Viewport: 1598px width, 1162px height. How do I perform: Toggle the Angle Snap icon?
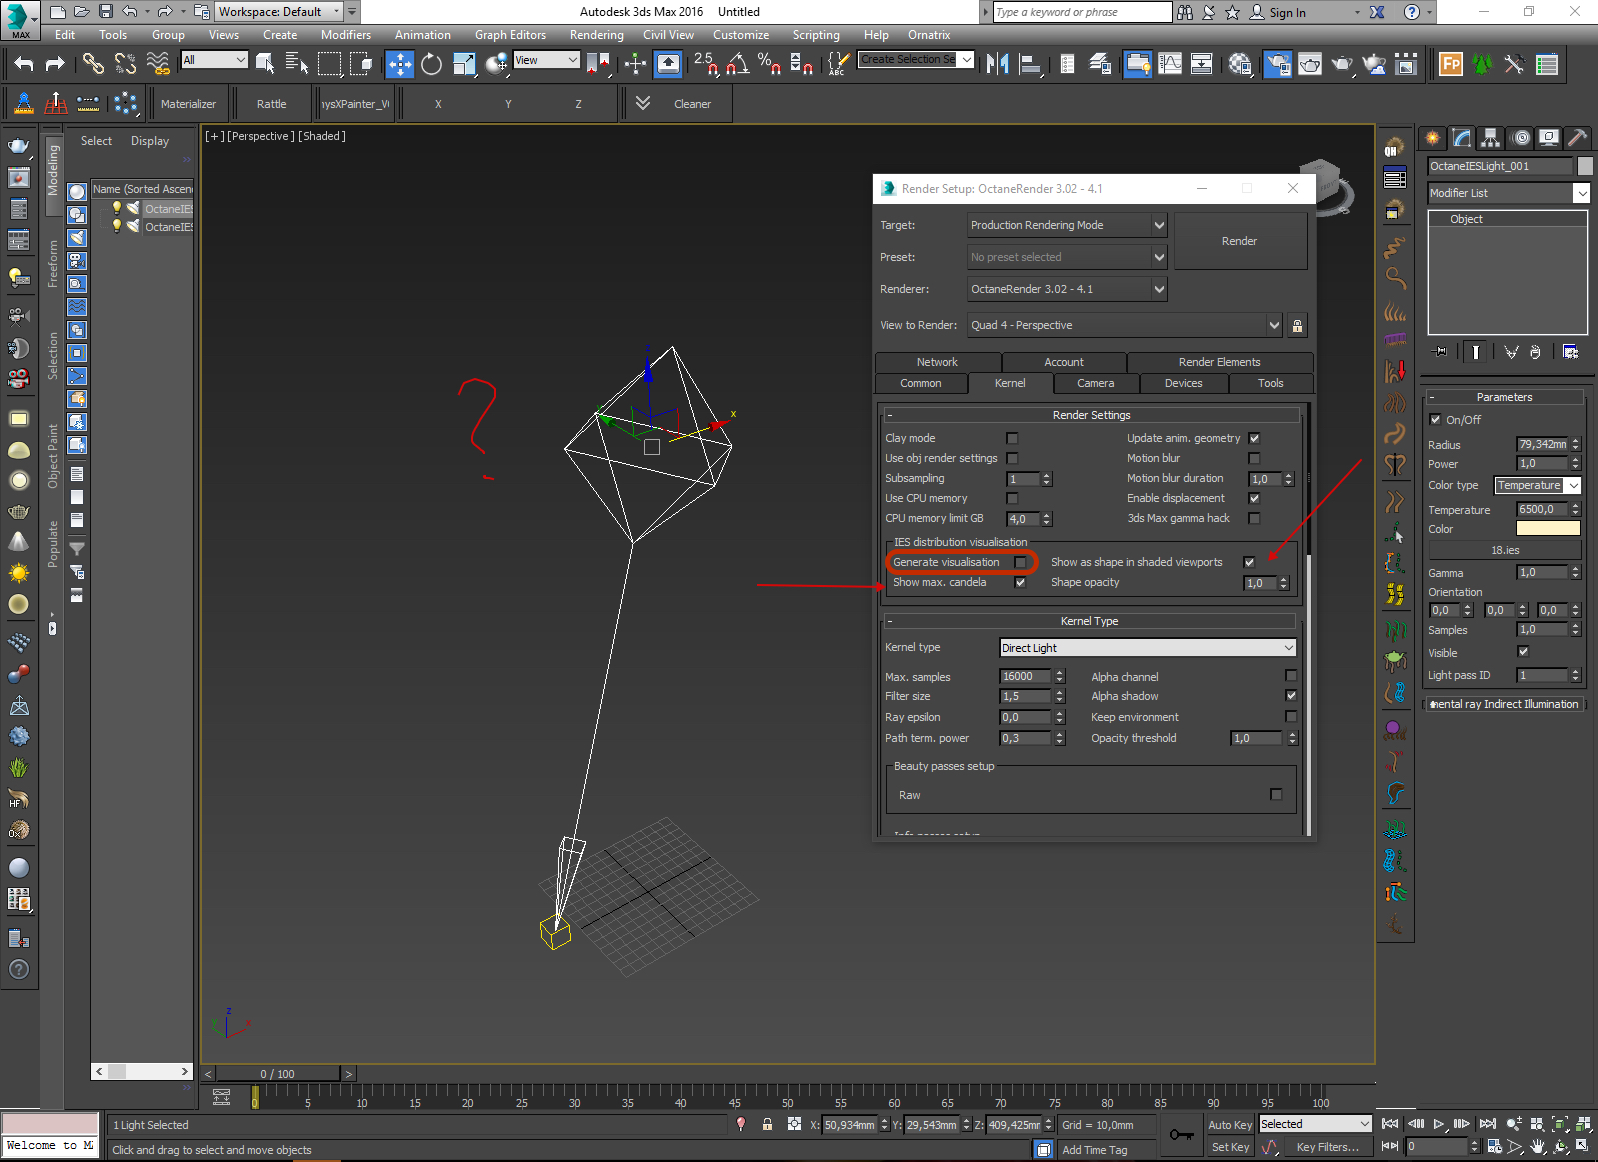point(737,64)
